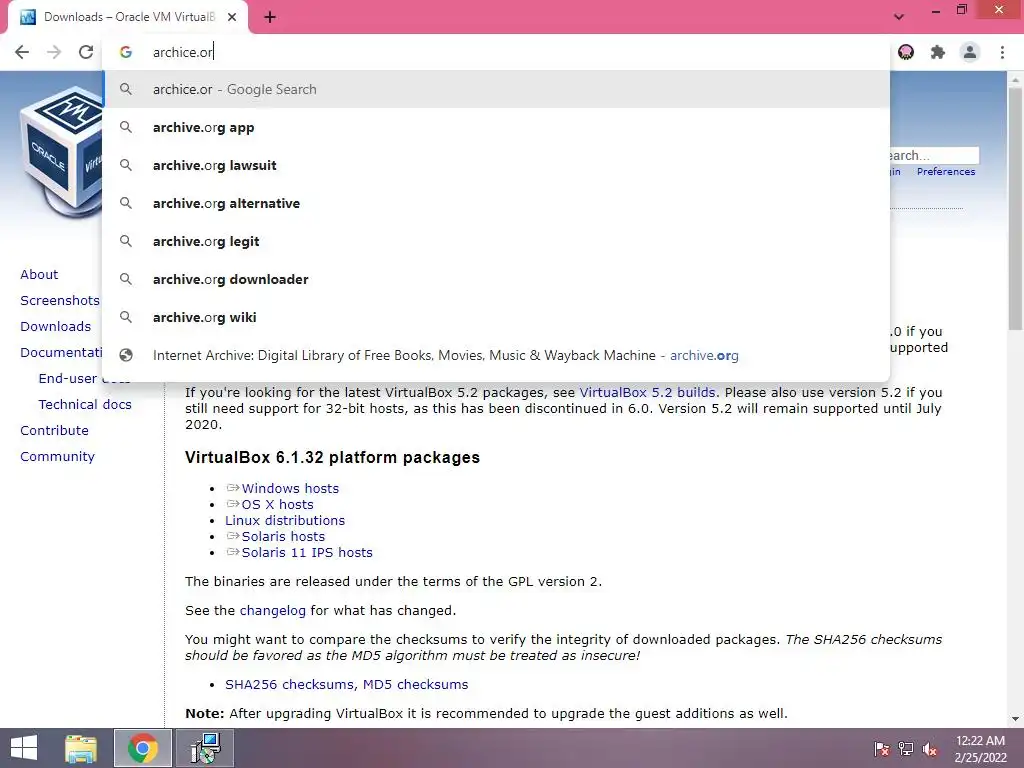Pick the 'archive.org downloader' suggestion

[x=496, y=279]
